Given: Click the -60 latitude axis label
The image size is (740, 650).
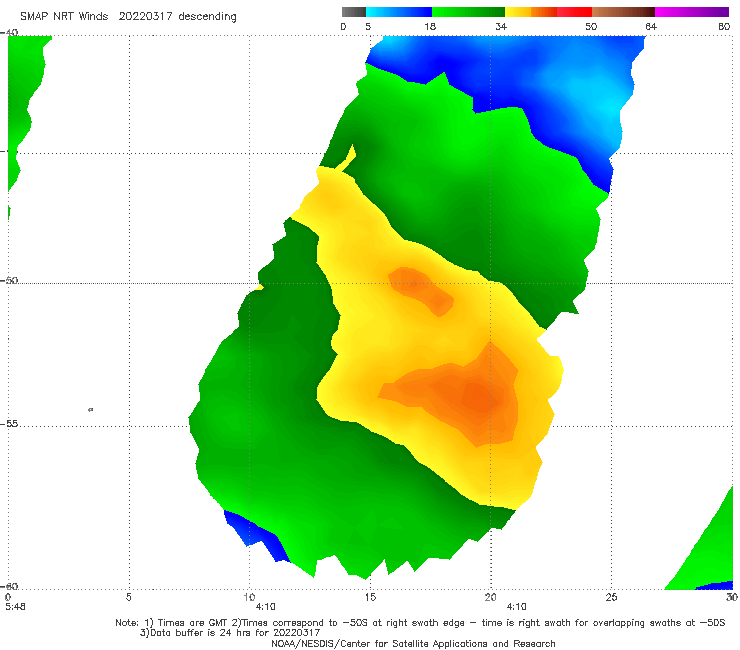Looking at the screenshot, I should pos(9,586).
